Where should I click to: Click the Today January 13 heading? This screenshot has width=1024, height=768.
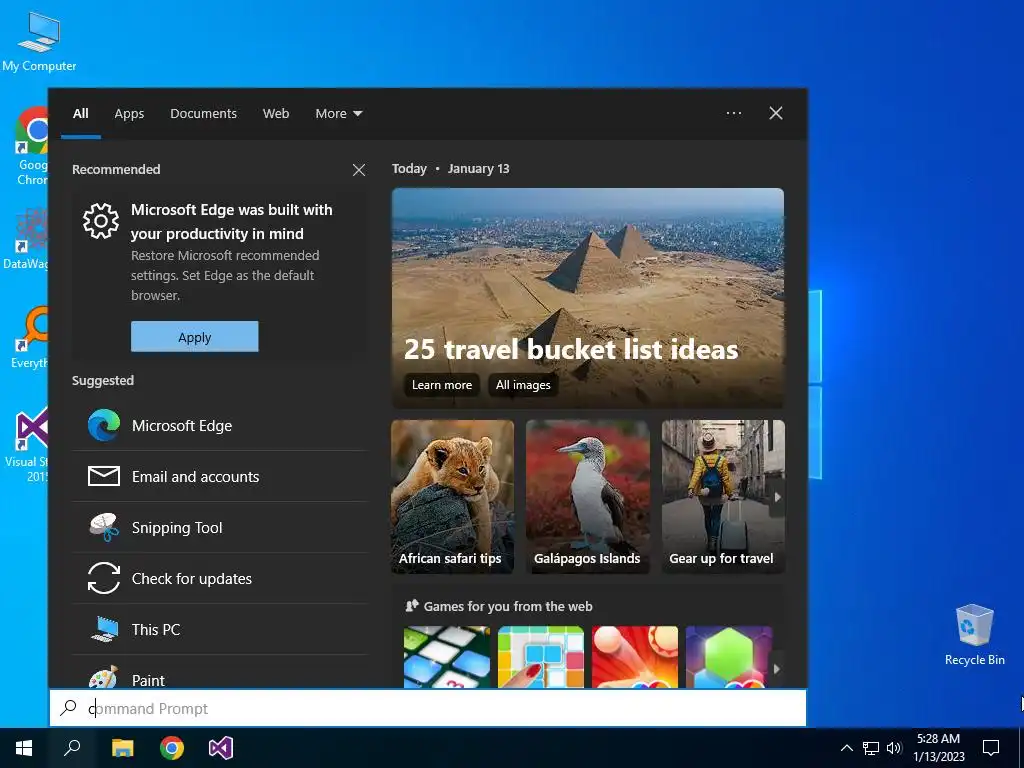[x=451, y=168]
